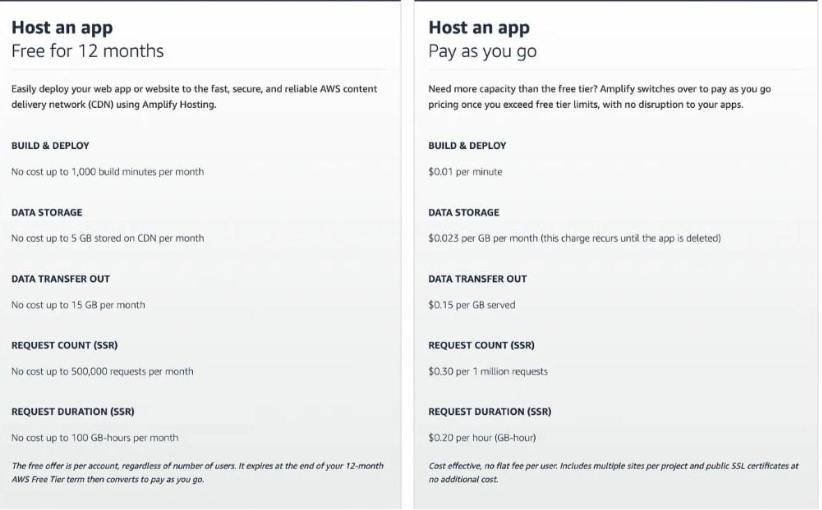The width and height of the screenshot is (822, 510).
Task: Click the "Cost effective, no flat fee" footnote
Action: (613, 473)
